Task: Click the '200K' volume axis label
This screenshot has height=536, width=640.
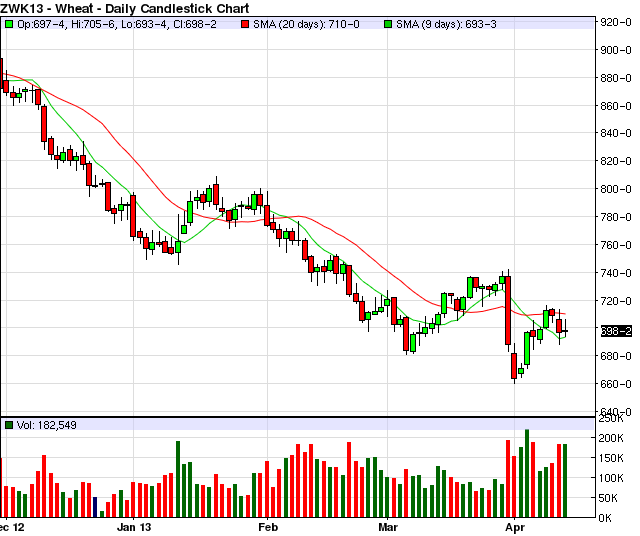Action: [611, 438]
